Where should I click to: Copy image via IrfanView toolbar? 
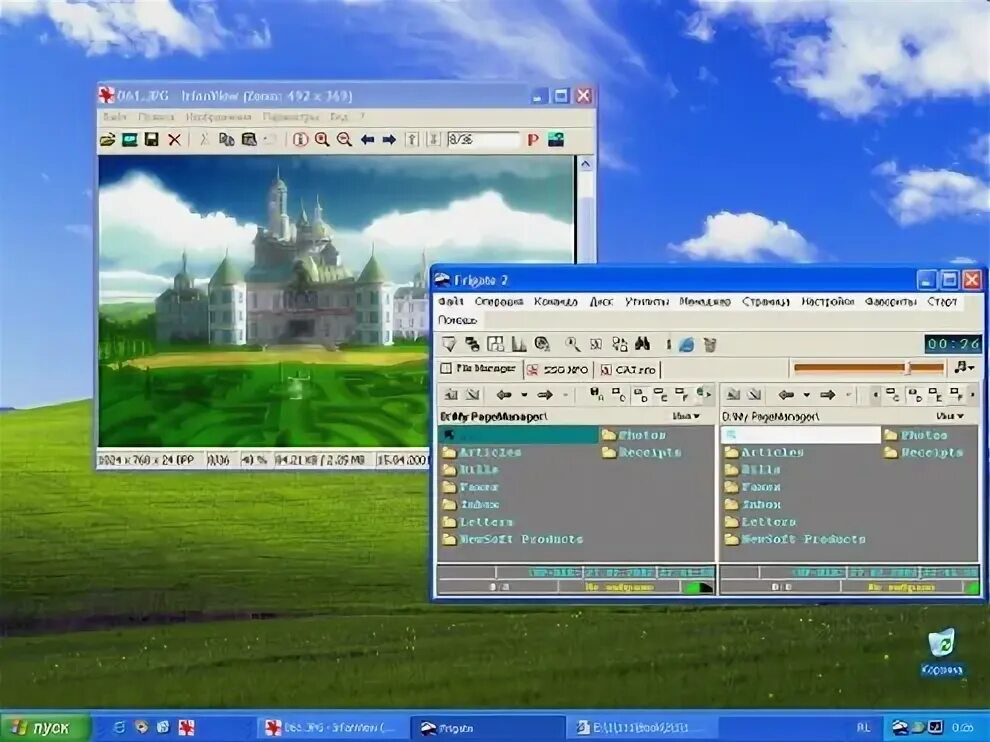pos(226,140)
